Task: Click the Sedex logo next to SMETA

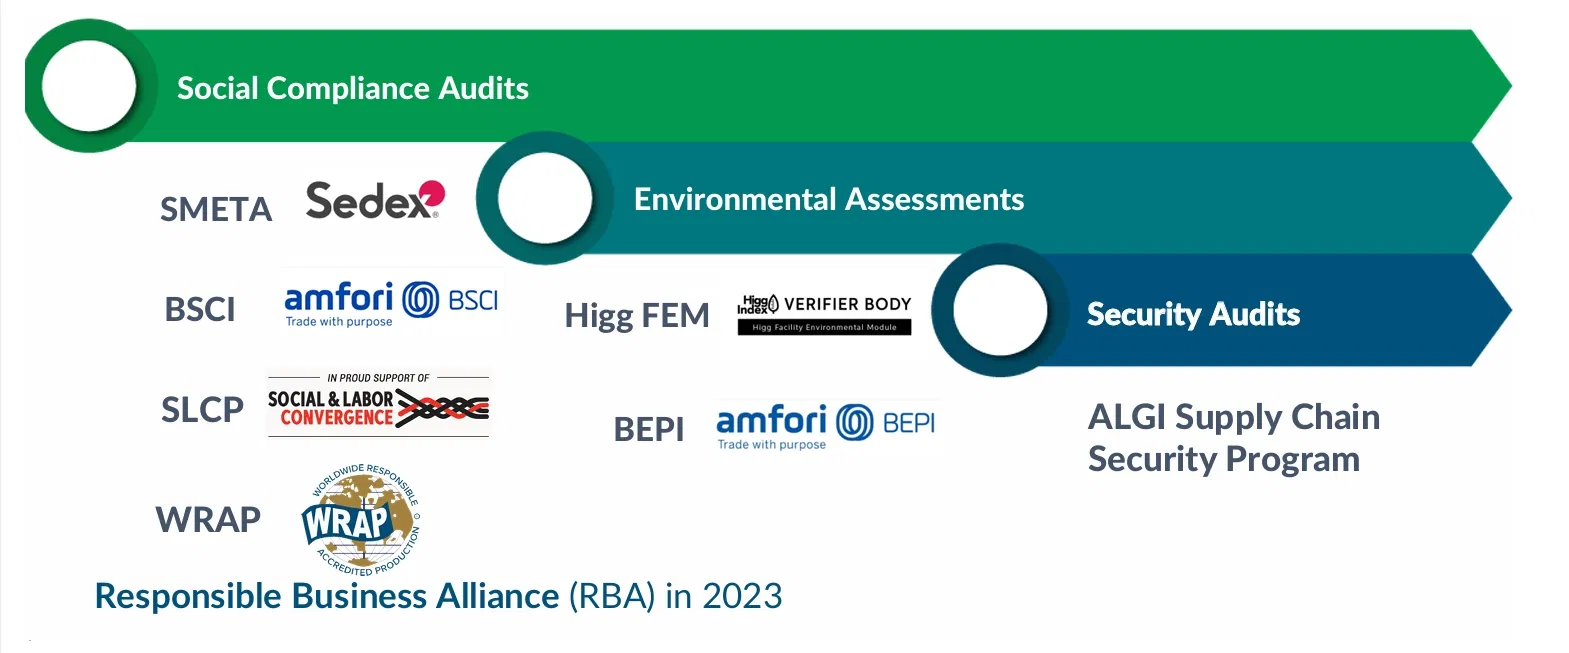Action: point(375,200)
